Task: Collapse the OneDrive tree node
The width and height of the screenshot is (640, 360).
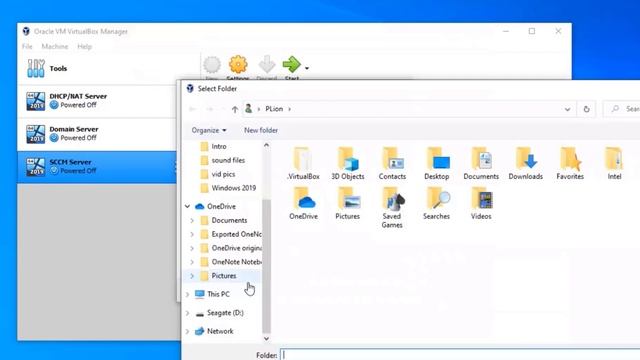Action: [x=187, y=207]
